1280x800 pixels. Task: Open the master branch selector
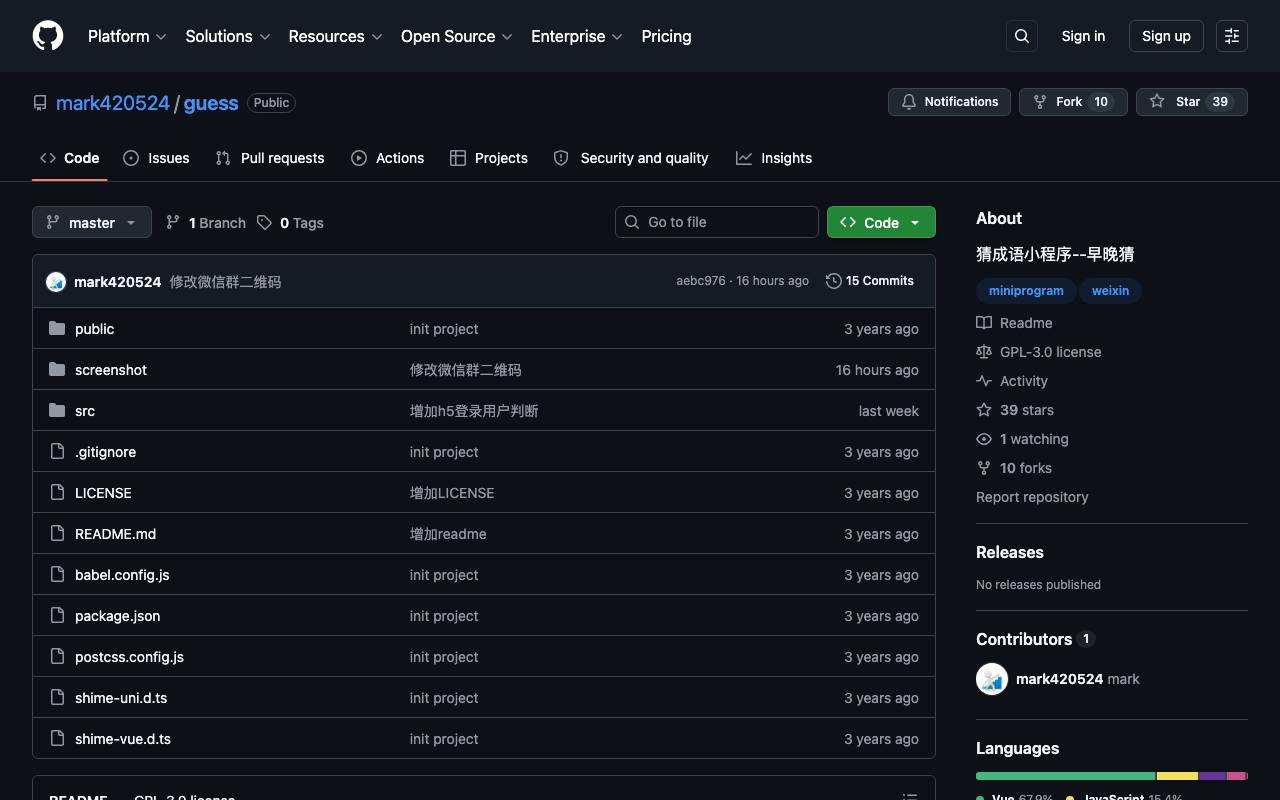[92, 222]
